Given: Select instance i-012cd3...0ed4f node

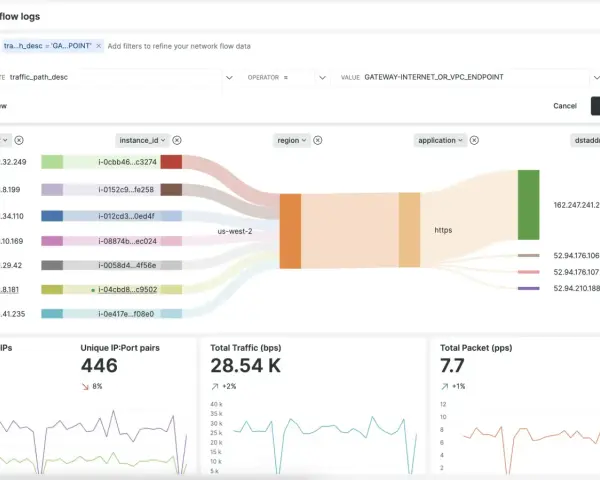Looking at the screenshot, I should pos(126,216).
